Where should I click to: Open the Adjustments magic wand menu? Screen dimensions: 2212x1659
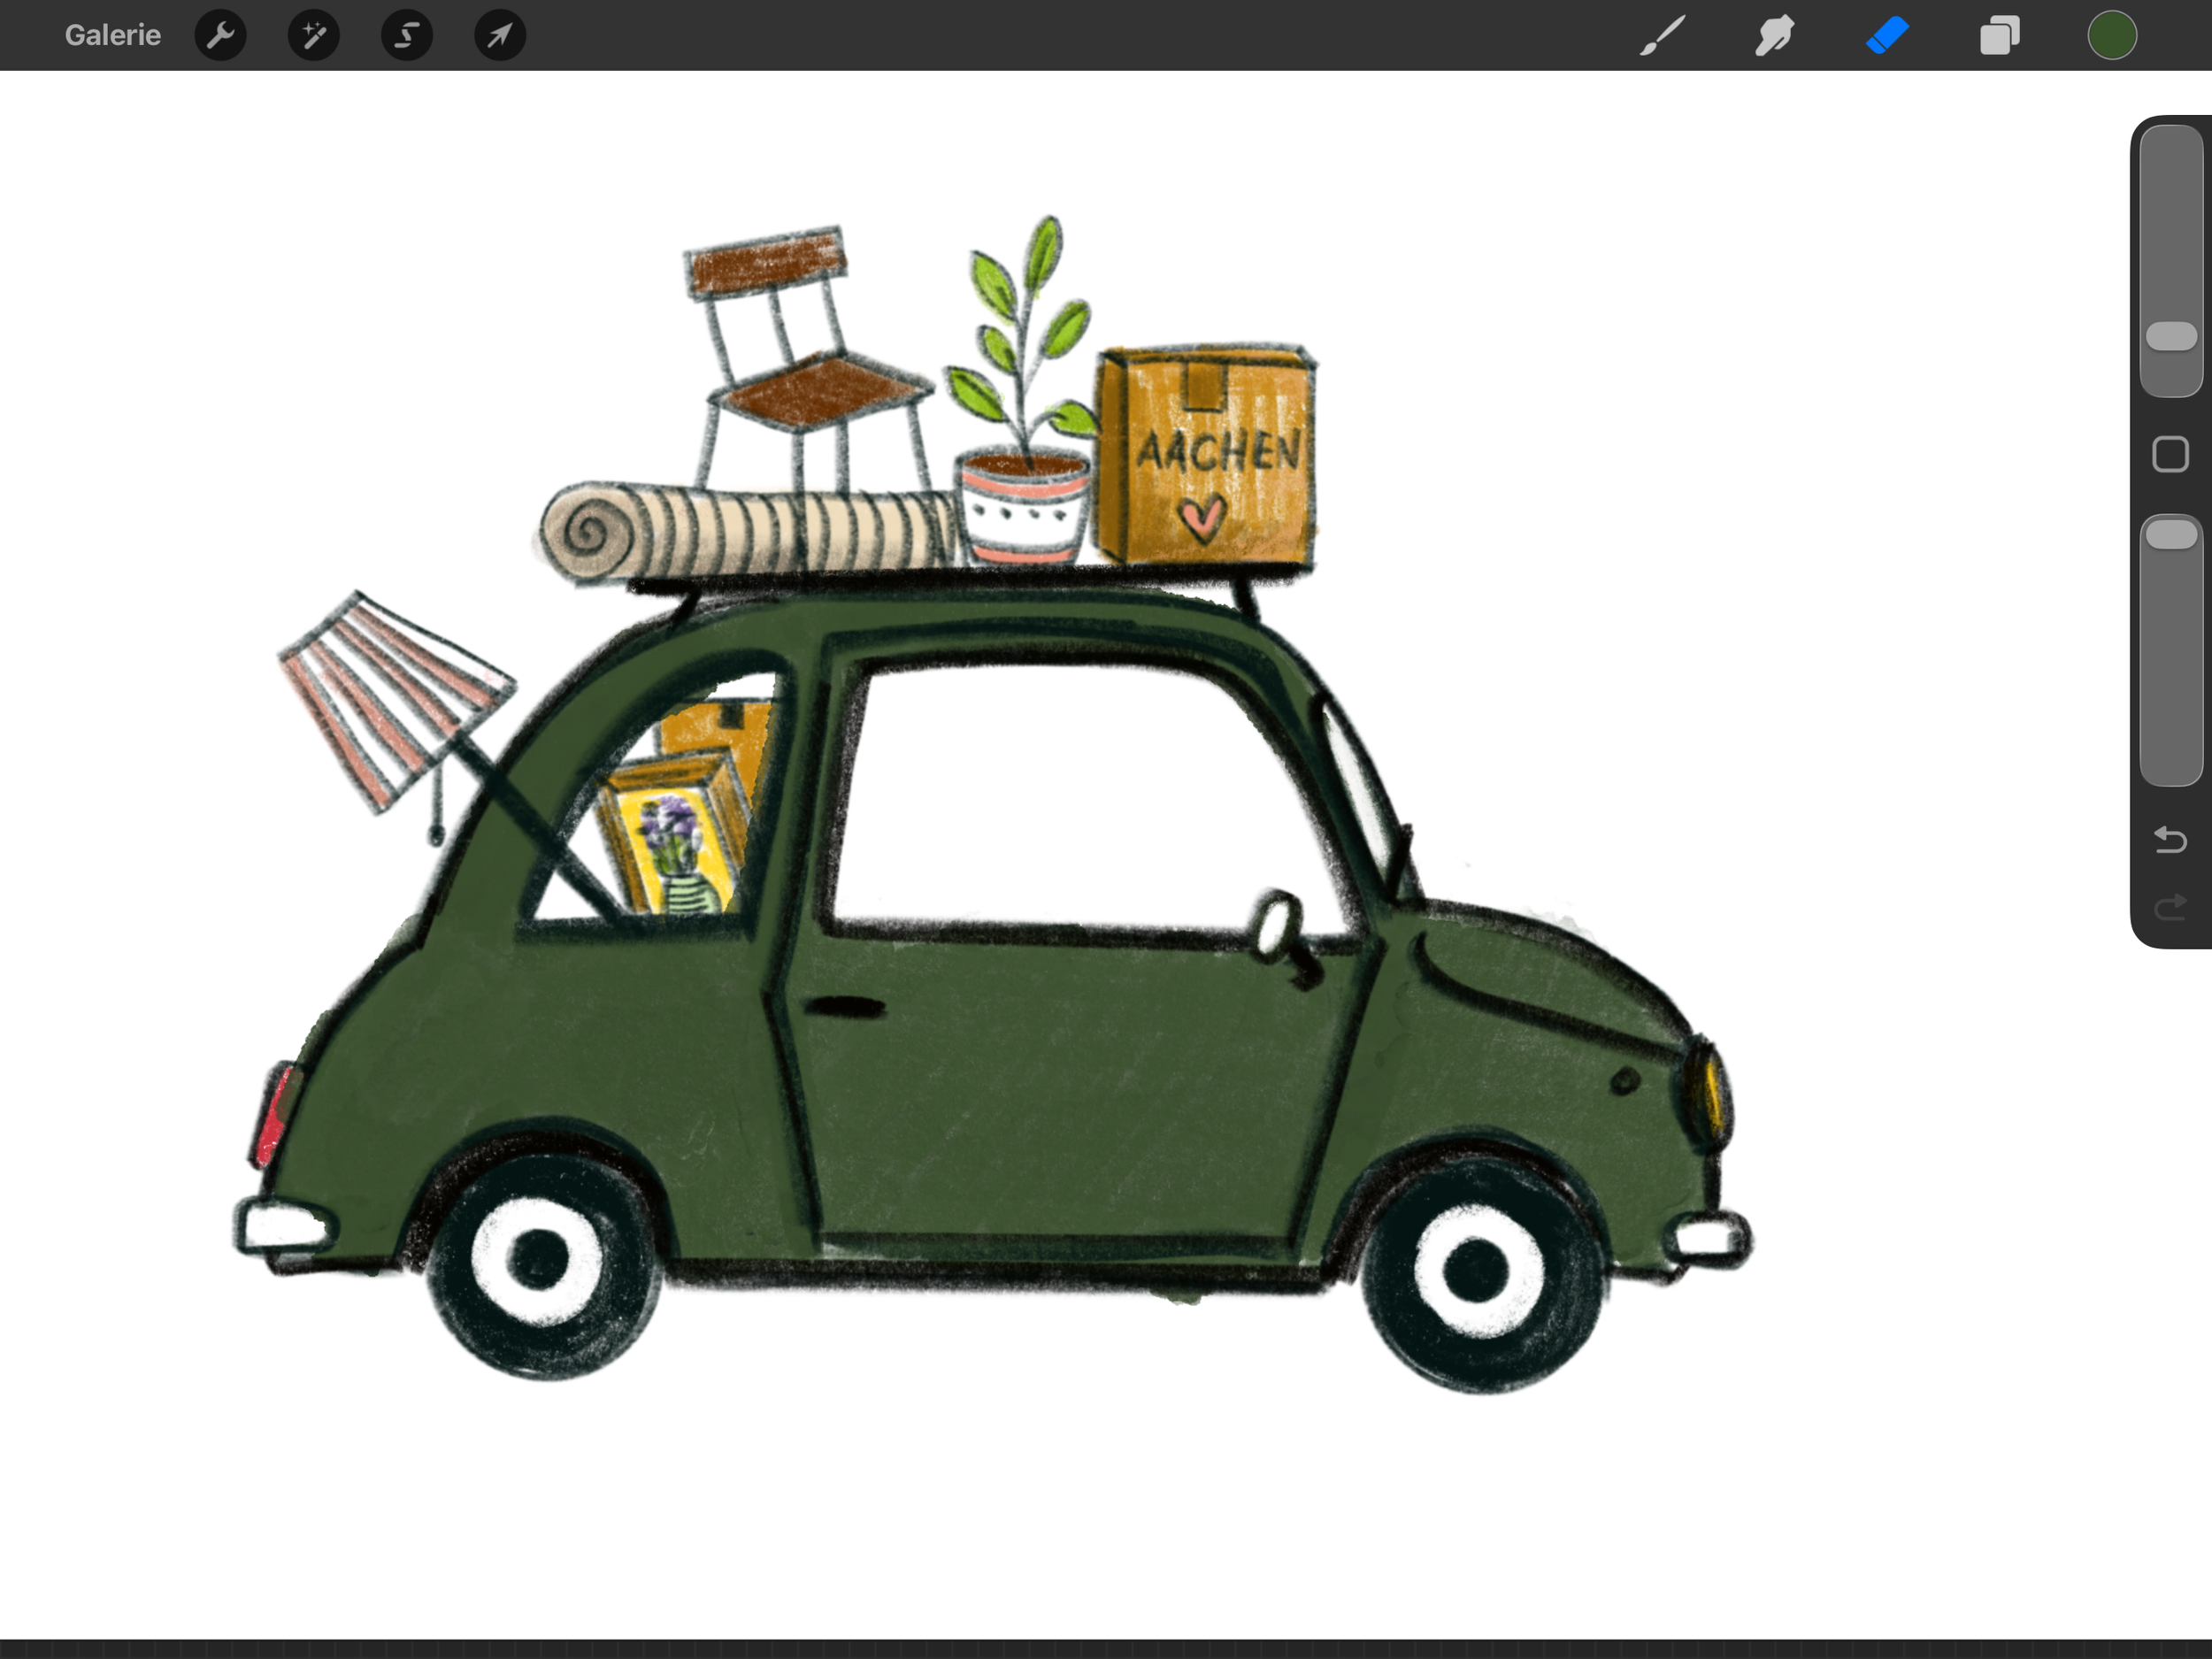[x=313, y=35]
